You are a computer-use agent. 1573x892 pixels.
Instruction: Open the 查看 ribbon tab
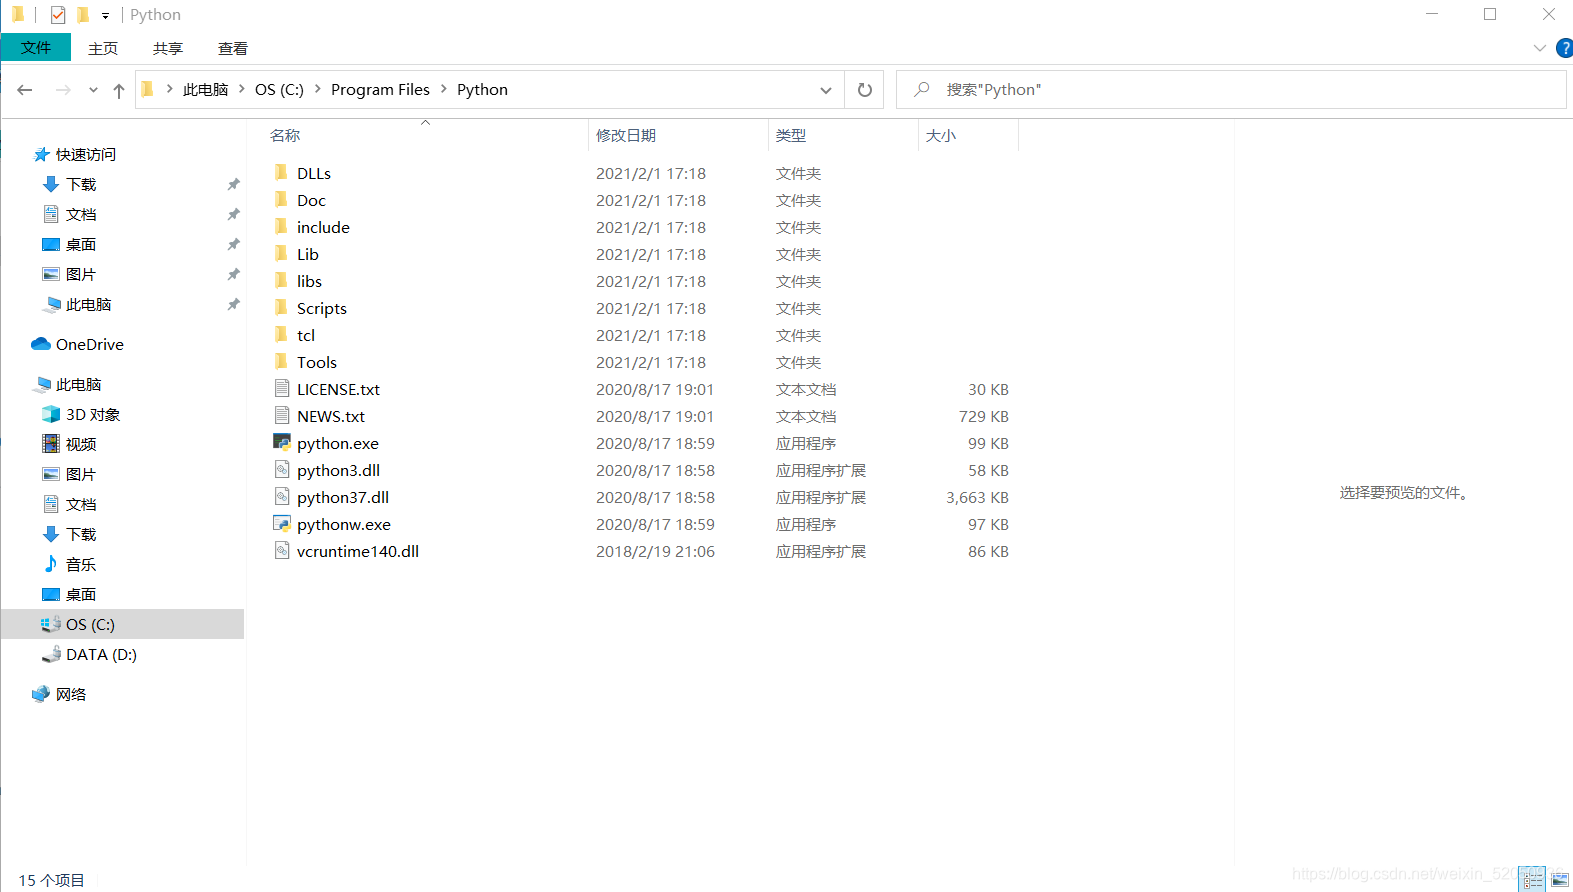[233, 48]
